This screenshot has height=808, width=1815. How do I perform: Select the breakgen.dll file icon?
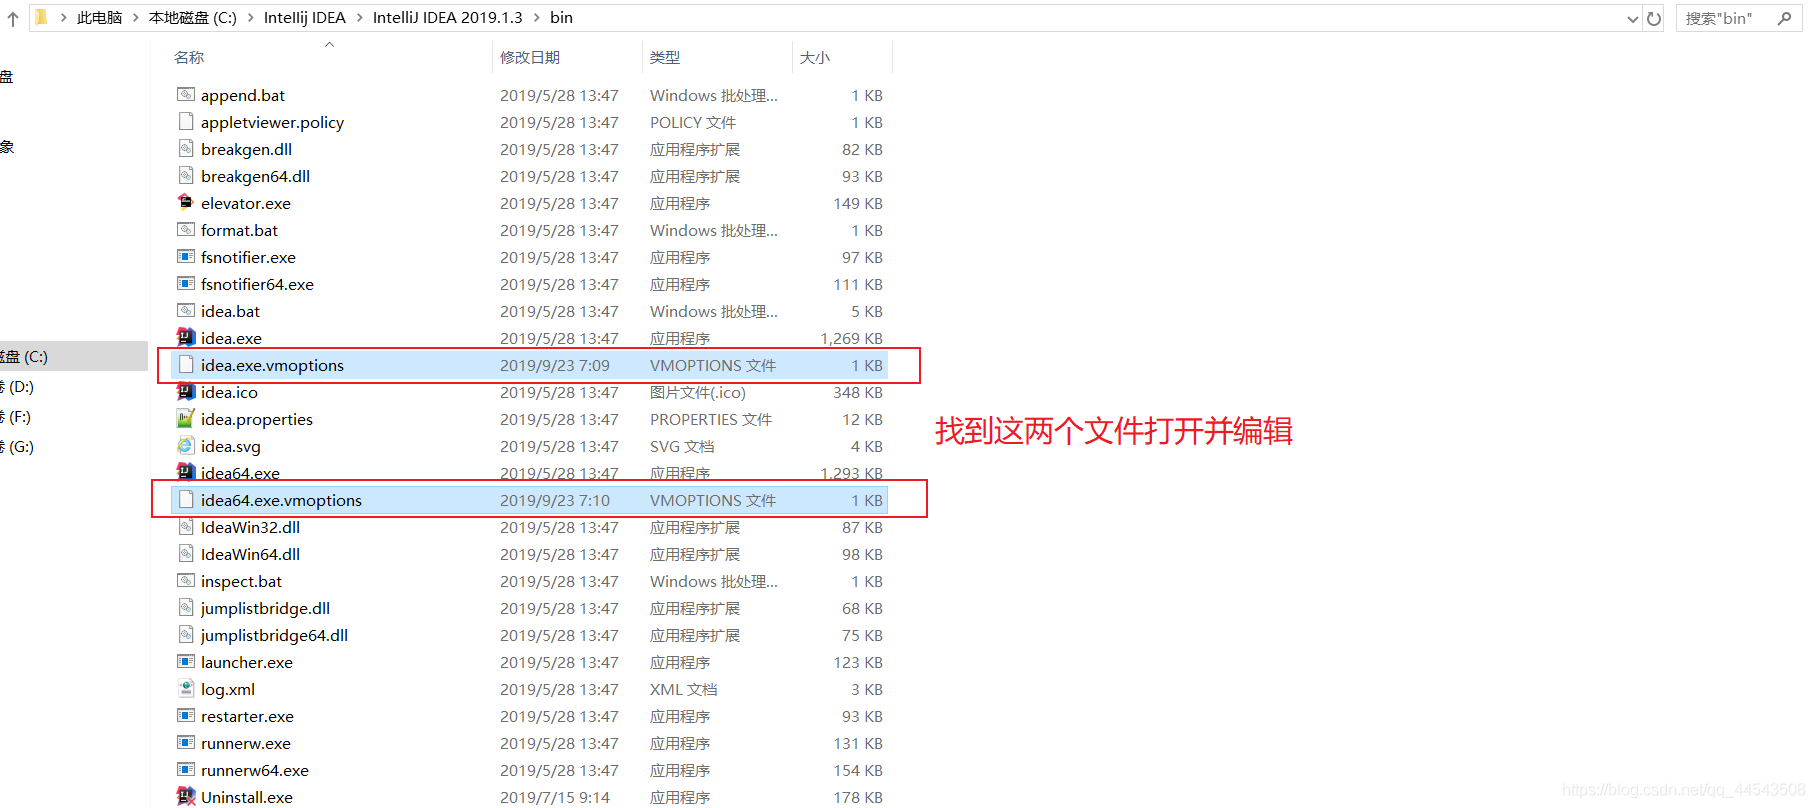click(x=186, y=149)
